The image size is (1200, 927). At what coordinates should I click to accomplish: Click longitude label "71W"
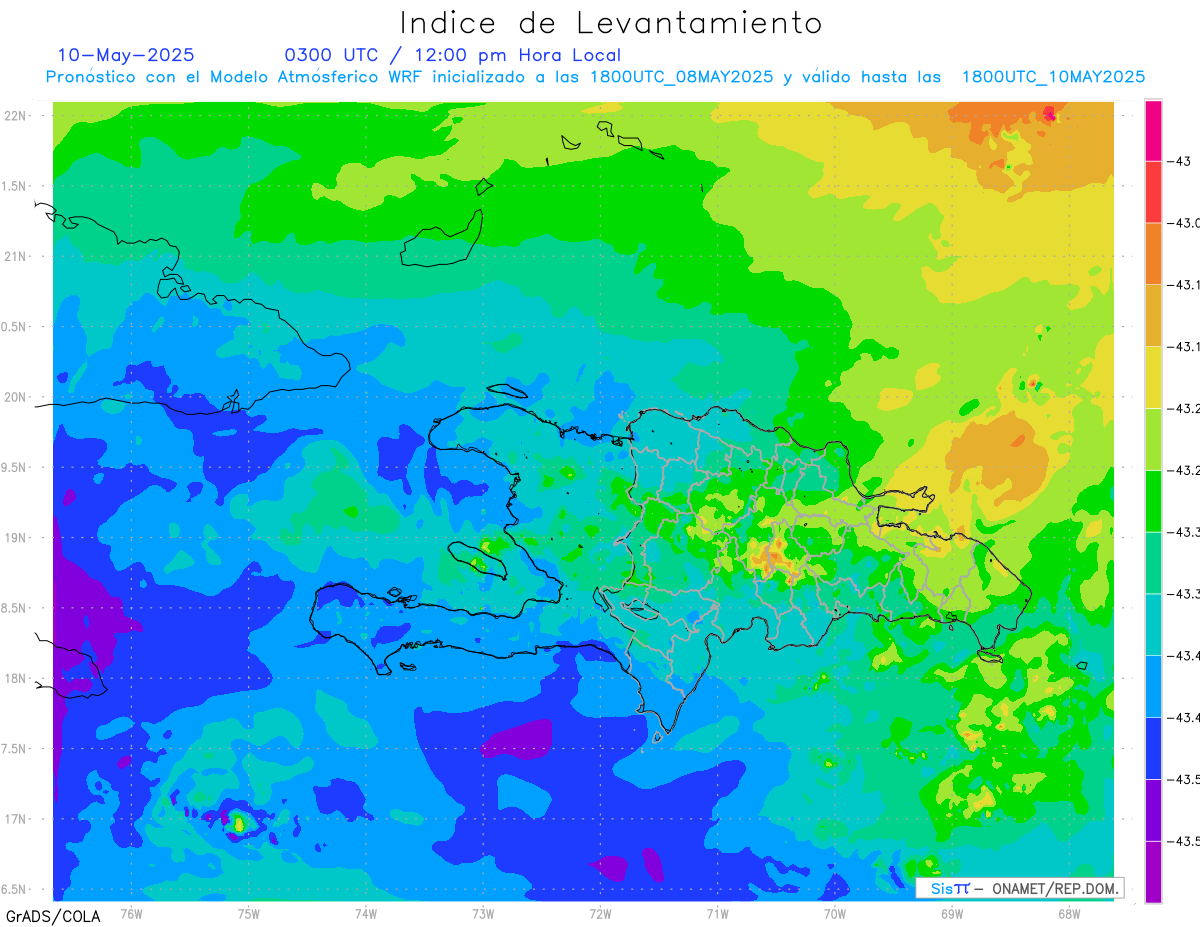click(717, 913)
